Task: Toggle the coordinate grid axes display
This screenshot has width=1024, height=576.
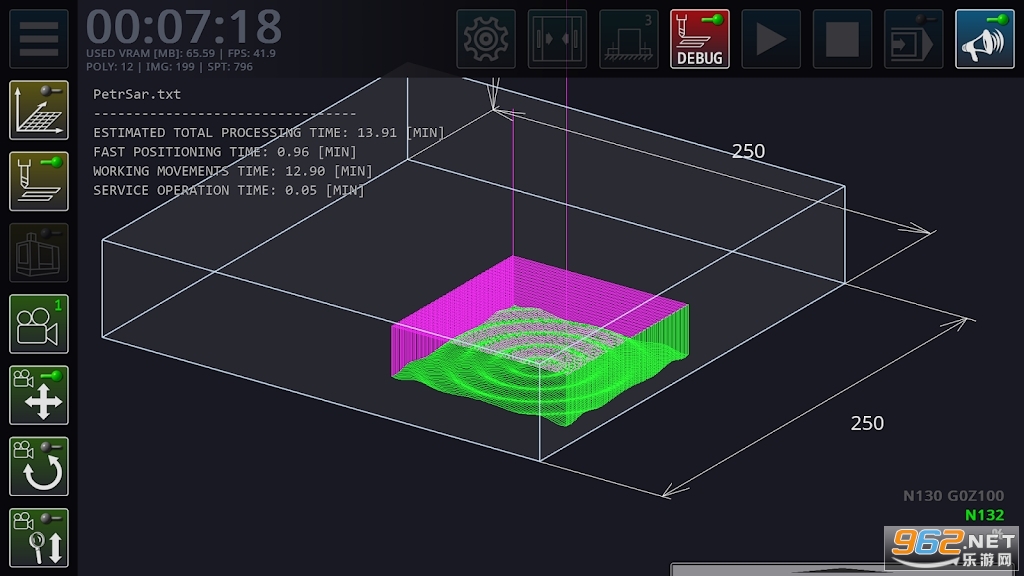Action: pos(39,110)
